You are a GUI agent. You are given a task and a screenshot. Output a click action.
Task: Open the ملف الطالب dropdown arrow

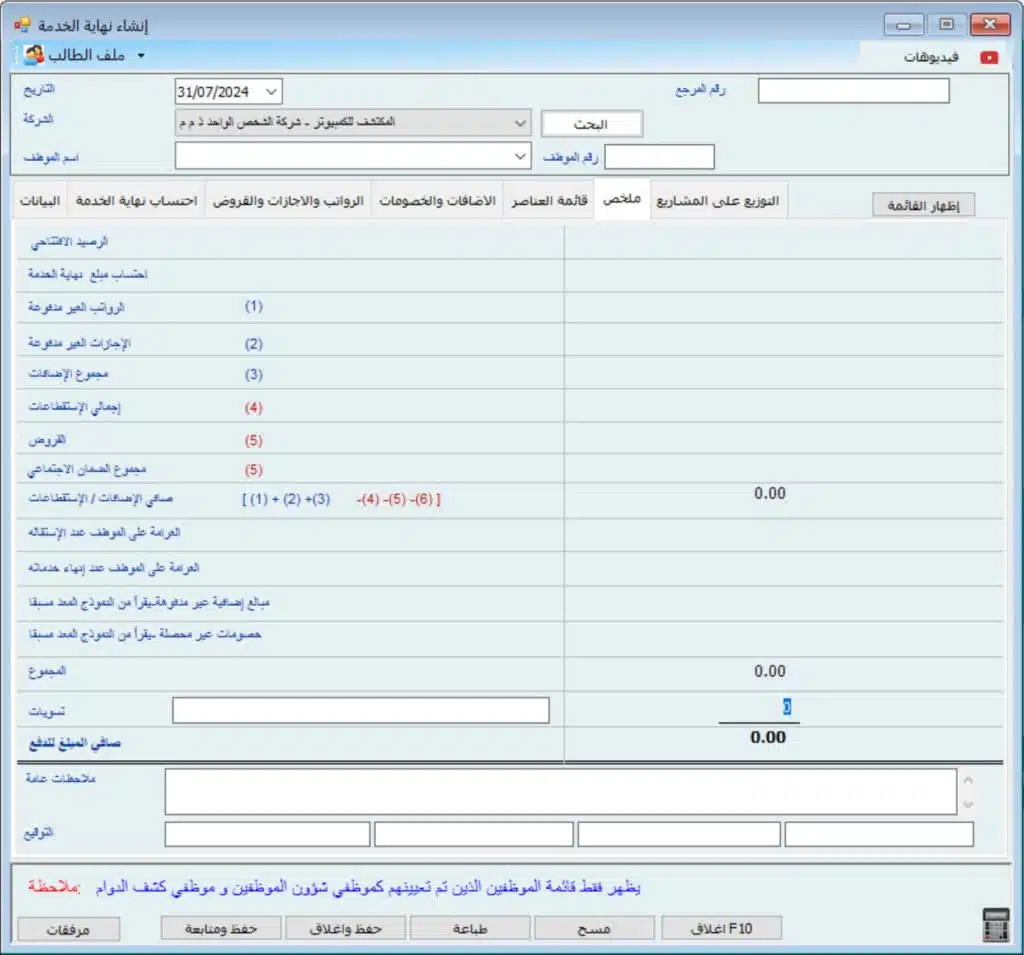(141, 55)
